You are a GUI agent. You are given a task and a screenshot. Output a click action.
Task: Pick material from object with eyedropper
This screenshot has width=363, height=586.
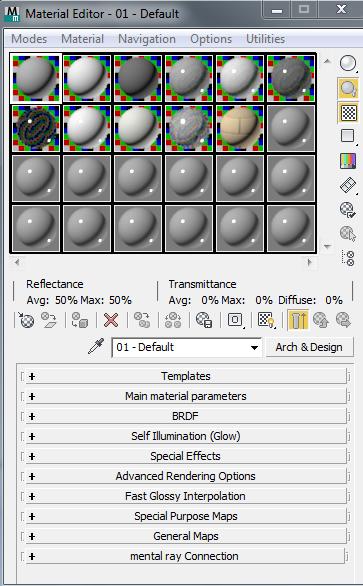click(96, 346)
